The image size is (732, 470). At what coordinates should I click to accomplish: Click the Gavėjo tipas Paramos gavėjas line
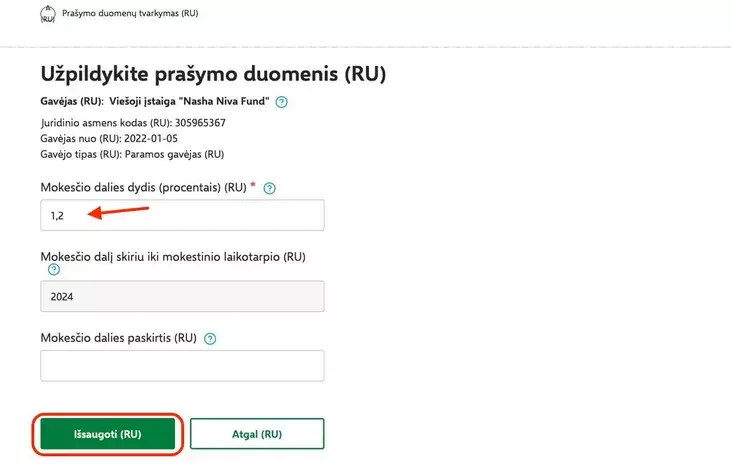[132, 155]
